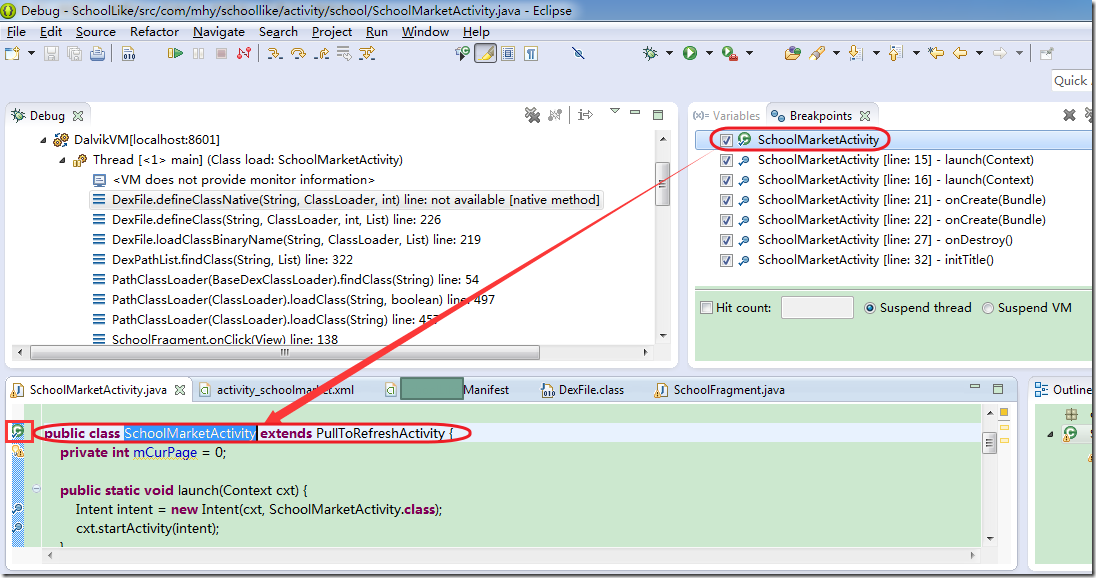Open the SchoolFragment.java editor tab
The width and height of the screenshot is (1096, 578).
click(x=720, y=389)
